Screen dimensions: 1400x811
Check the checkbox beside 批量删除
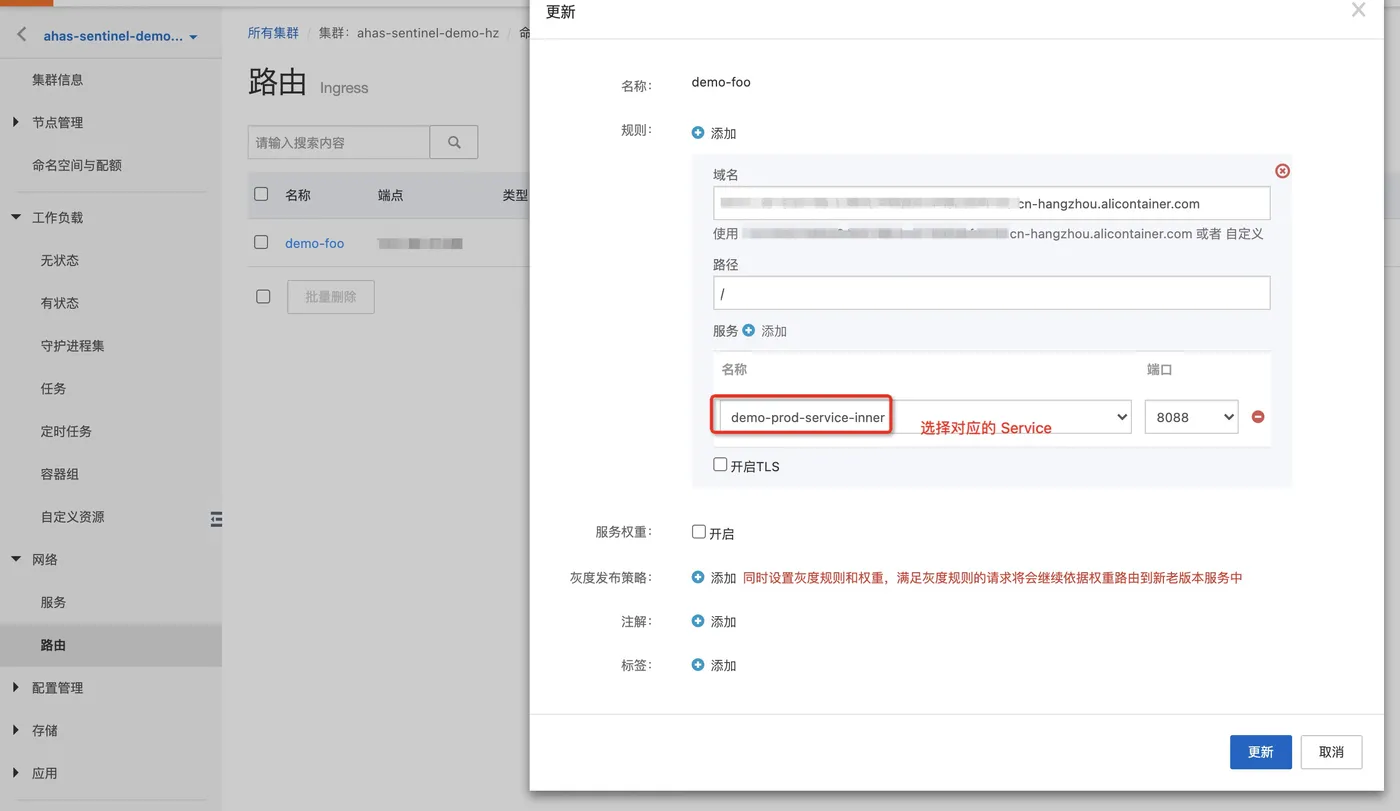click(263, 296)
